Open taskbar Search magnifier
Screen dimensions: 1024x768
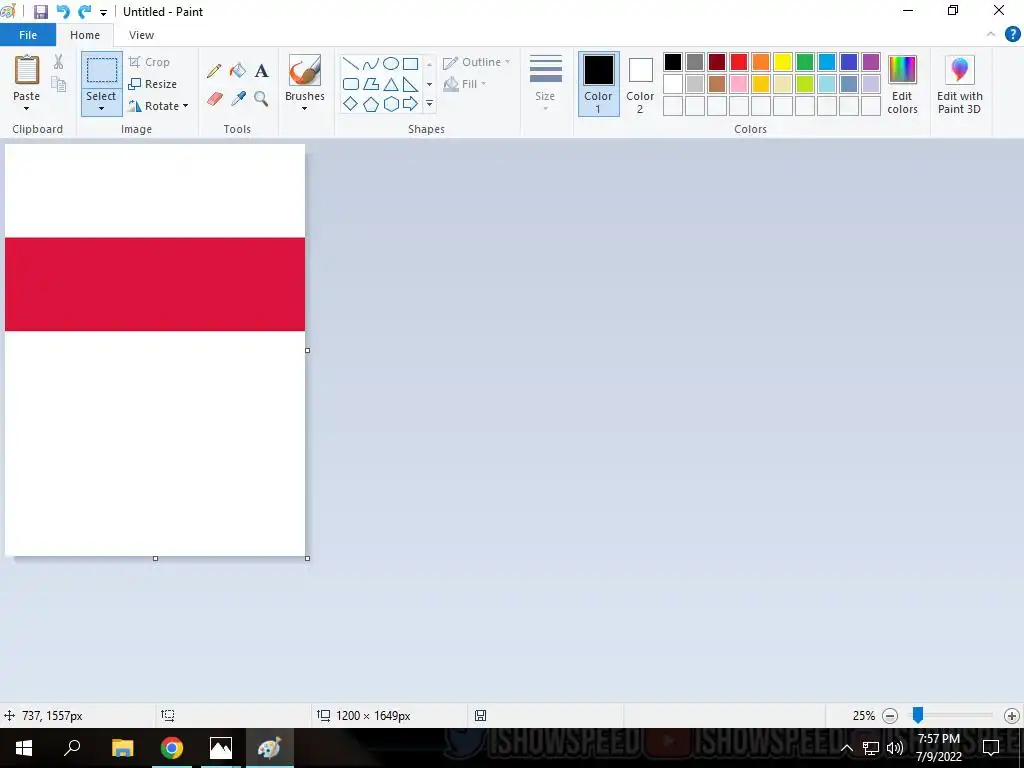(72, 748)
